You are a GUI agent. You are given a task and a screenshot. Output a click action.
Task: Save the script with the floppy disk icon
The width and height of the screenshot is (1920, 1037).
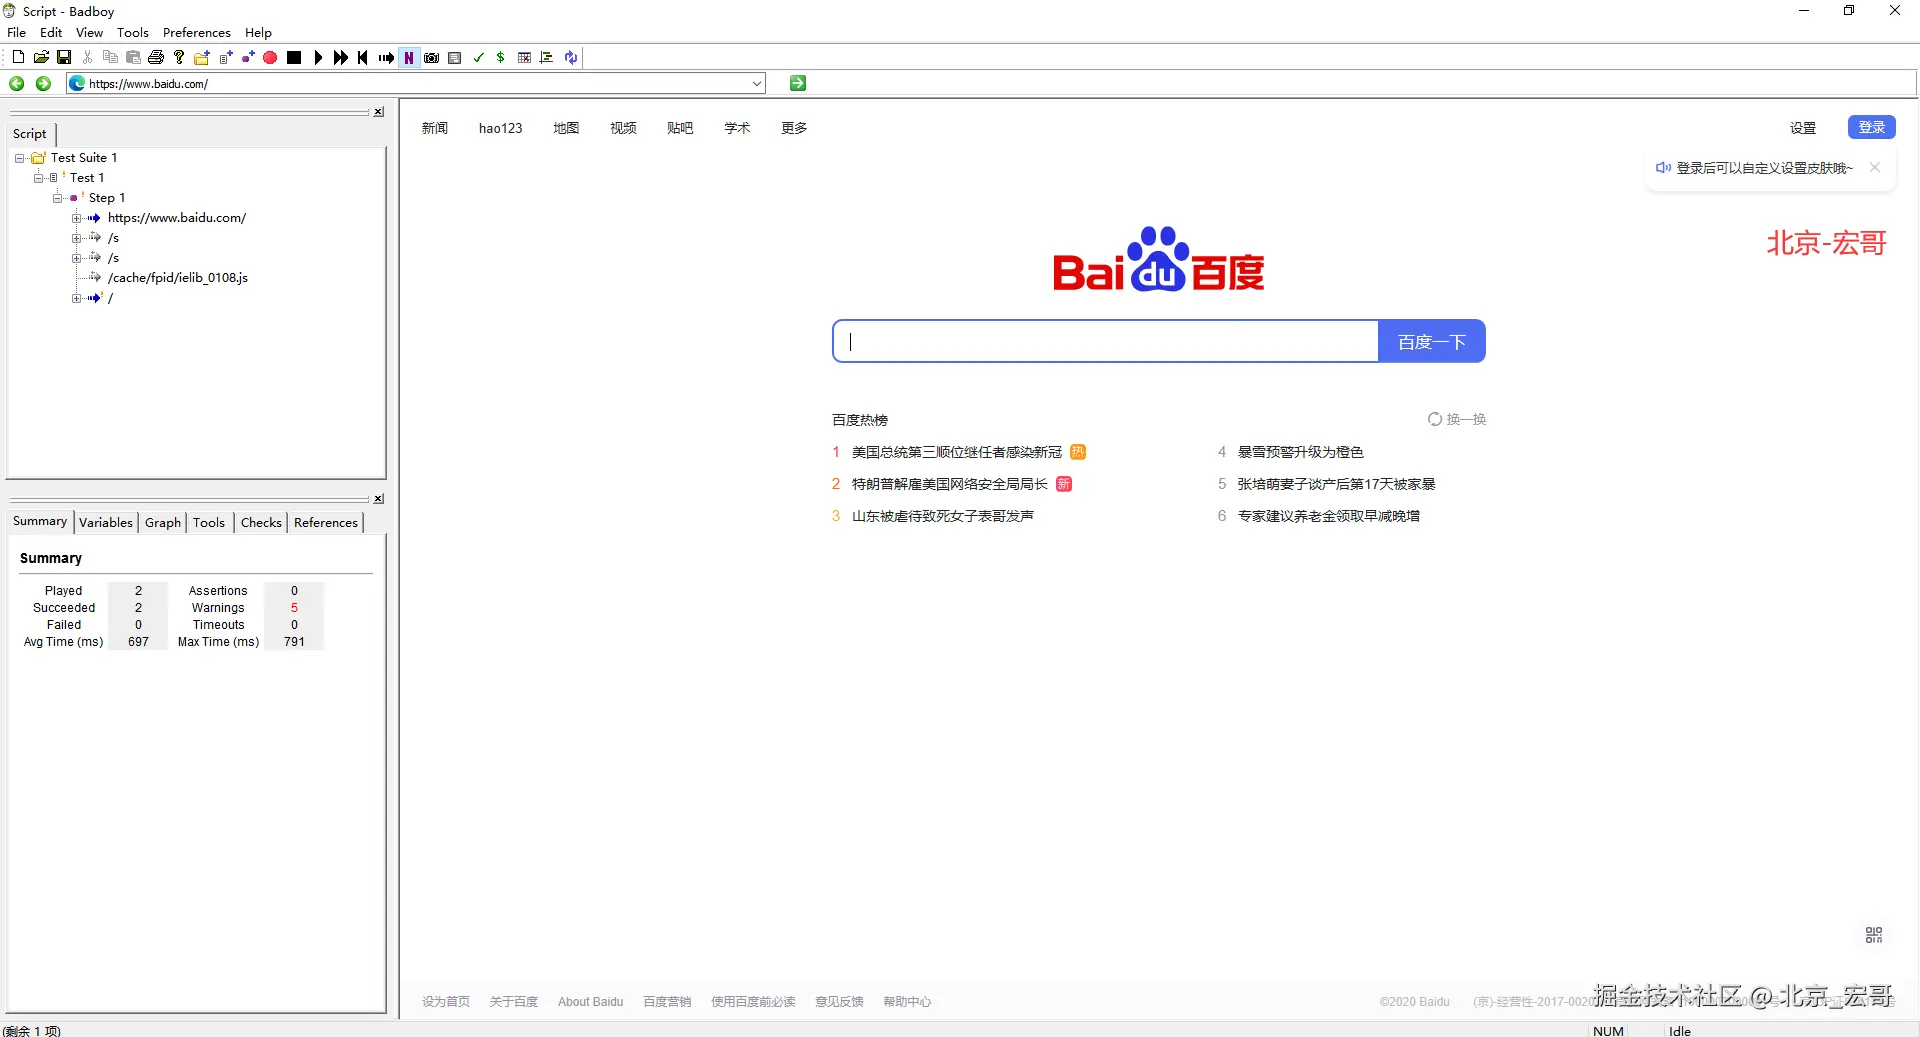pyautogui.click(x=64, y=58)
